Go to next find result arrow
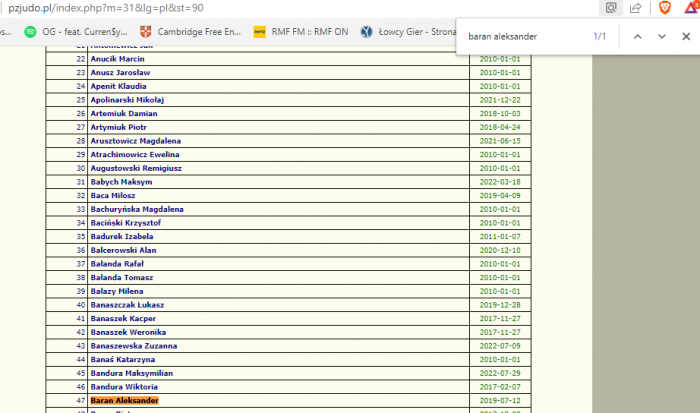This screenshot has width=700, height=413. (x=662, y=37)
